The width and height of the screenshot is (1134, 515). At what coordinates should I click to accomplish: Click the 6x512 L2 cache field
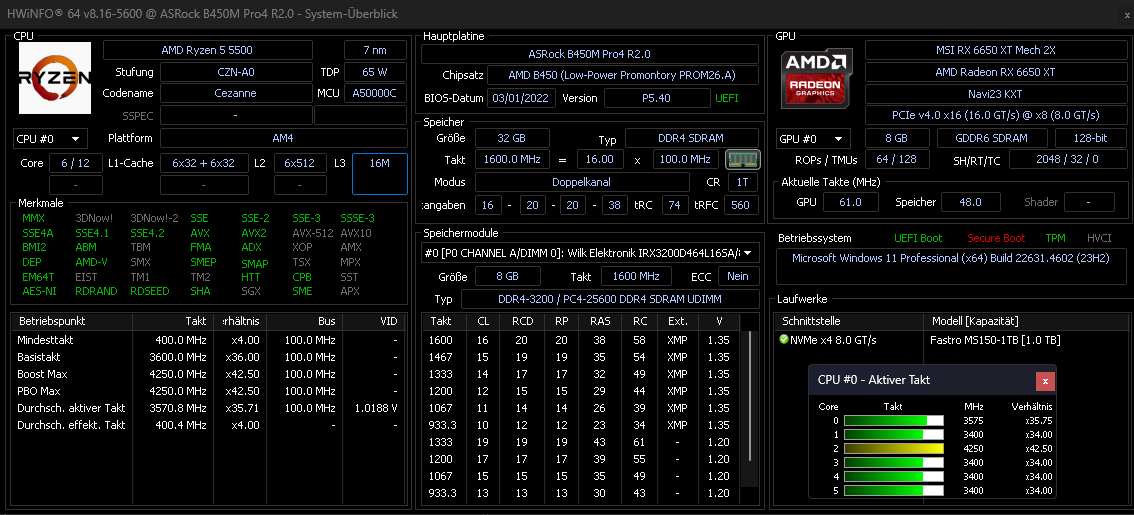(x=299, y=163)
